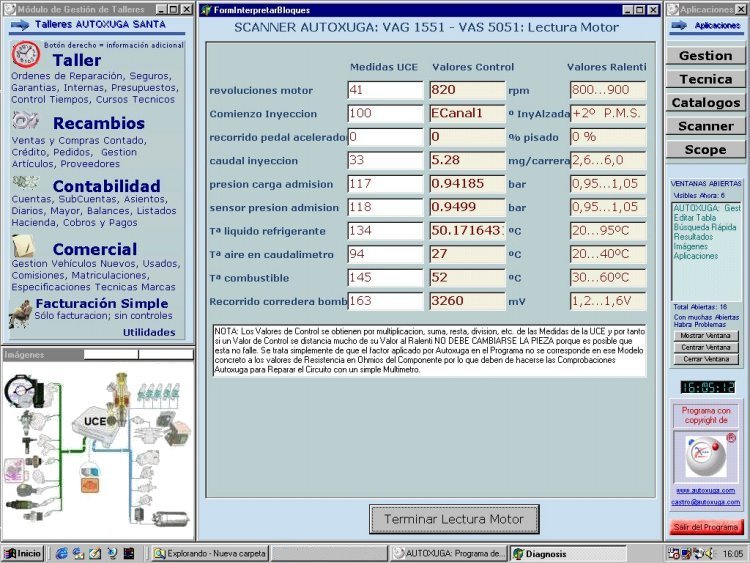Click presion carga admision value 0.94185
750x563 pixels.
point(467,184)
